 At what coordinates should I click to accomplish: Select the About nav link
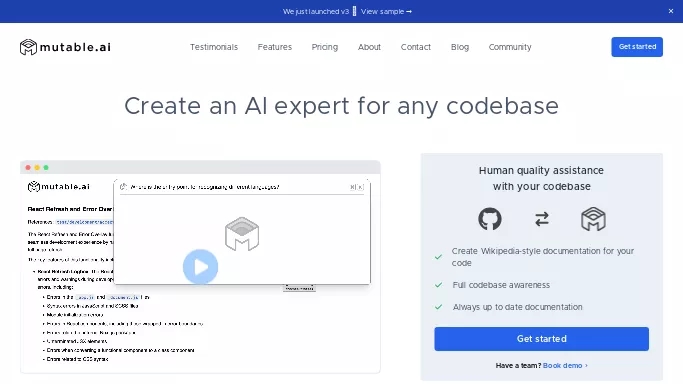(369, 47)
